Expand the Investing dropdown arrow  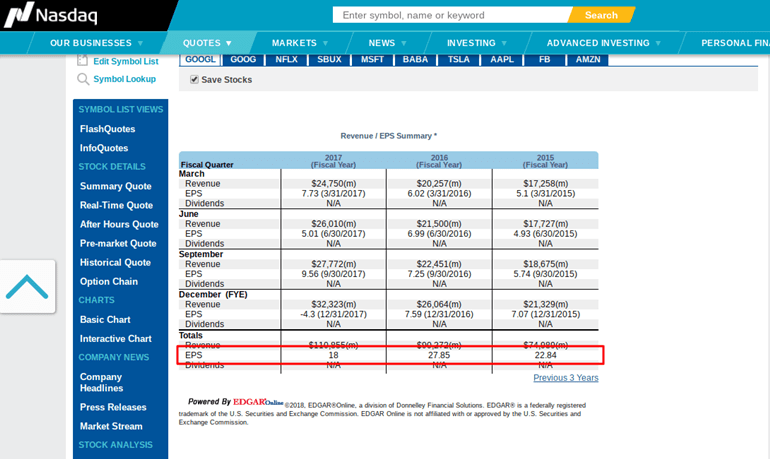coord(504,43)
